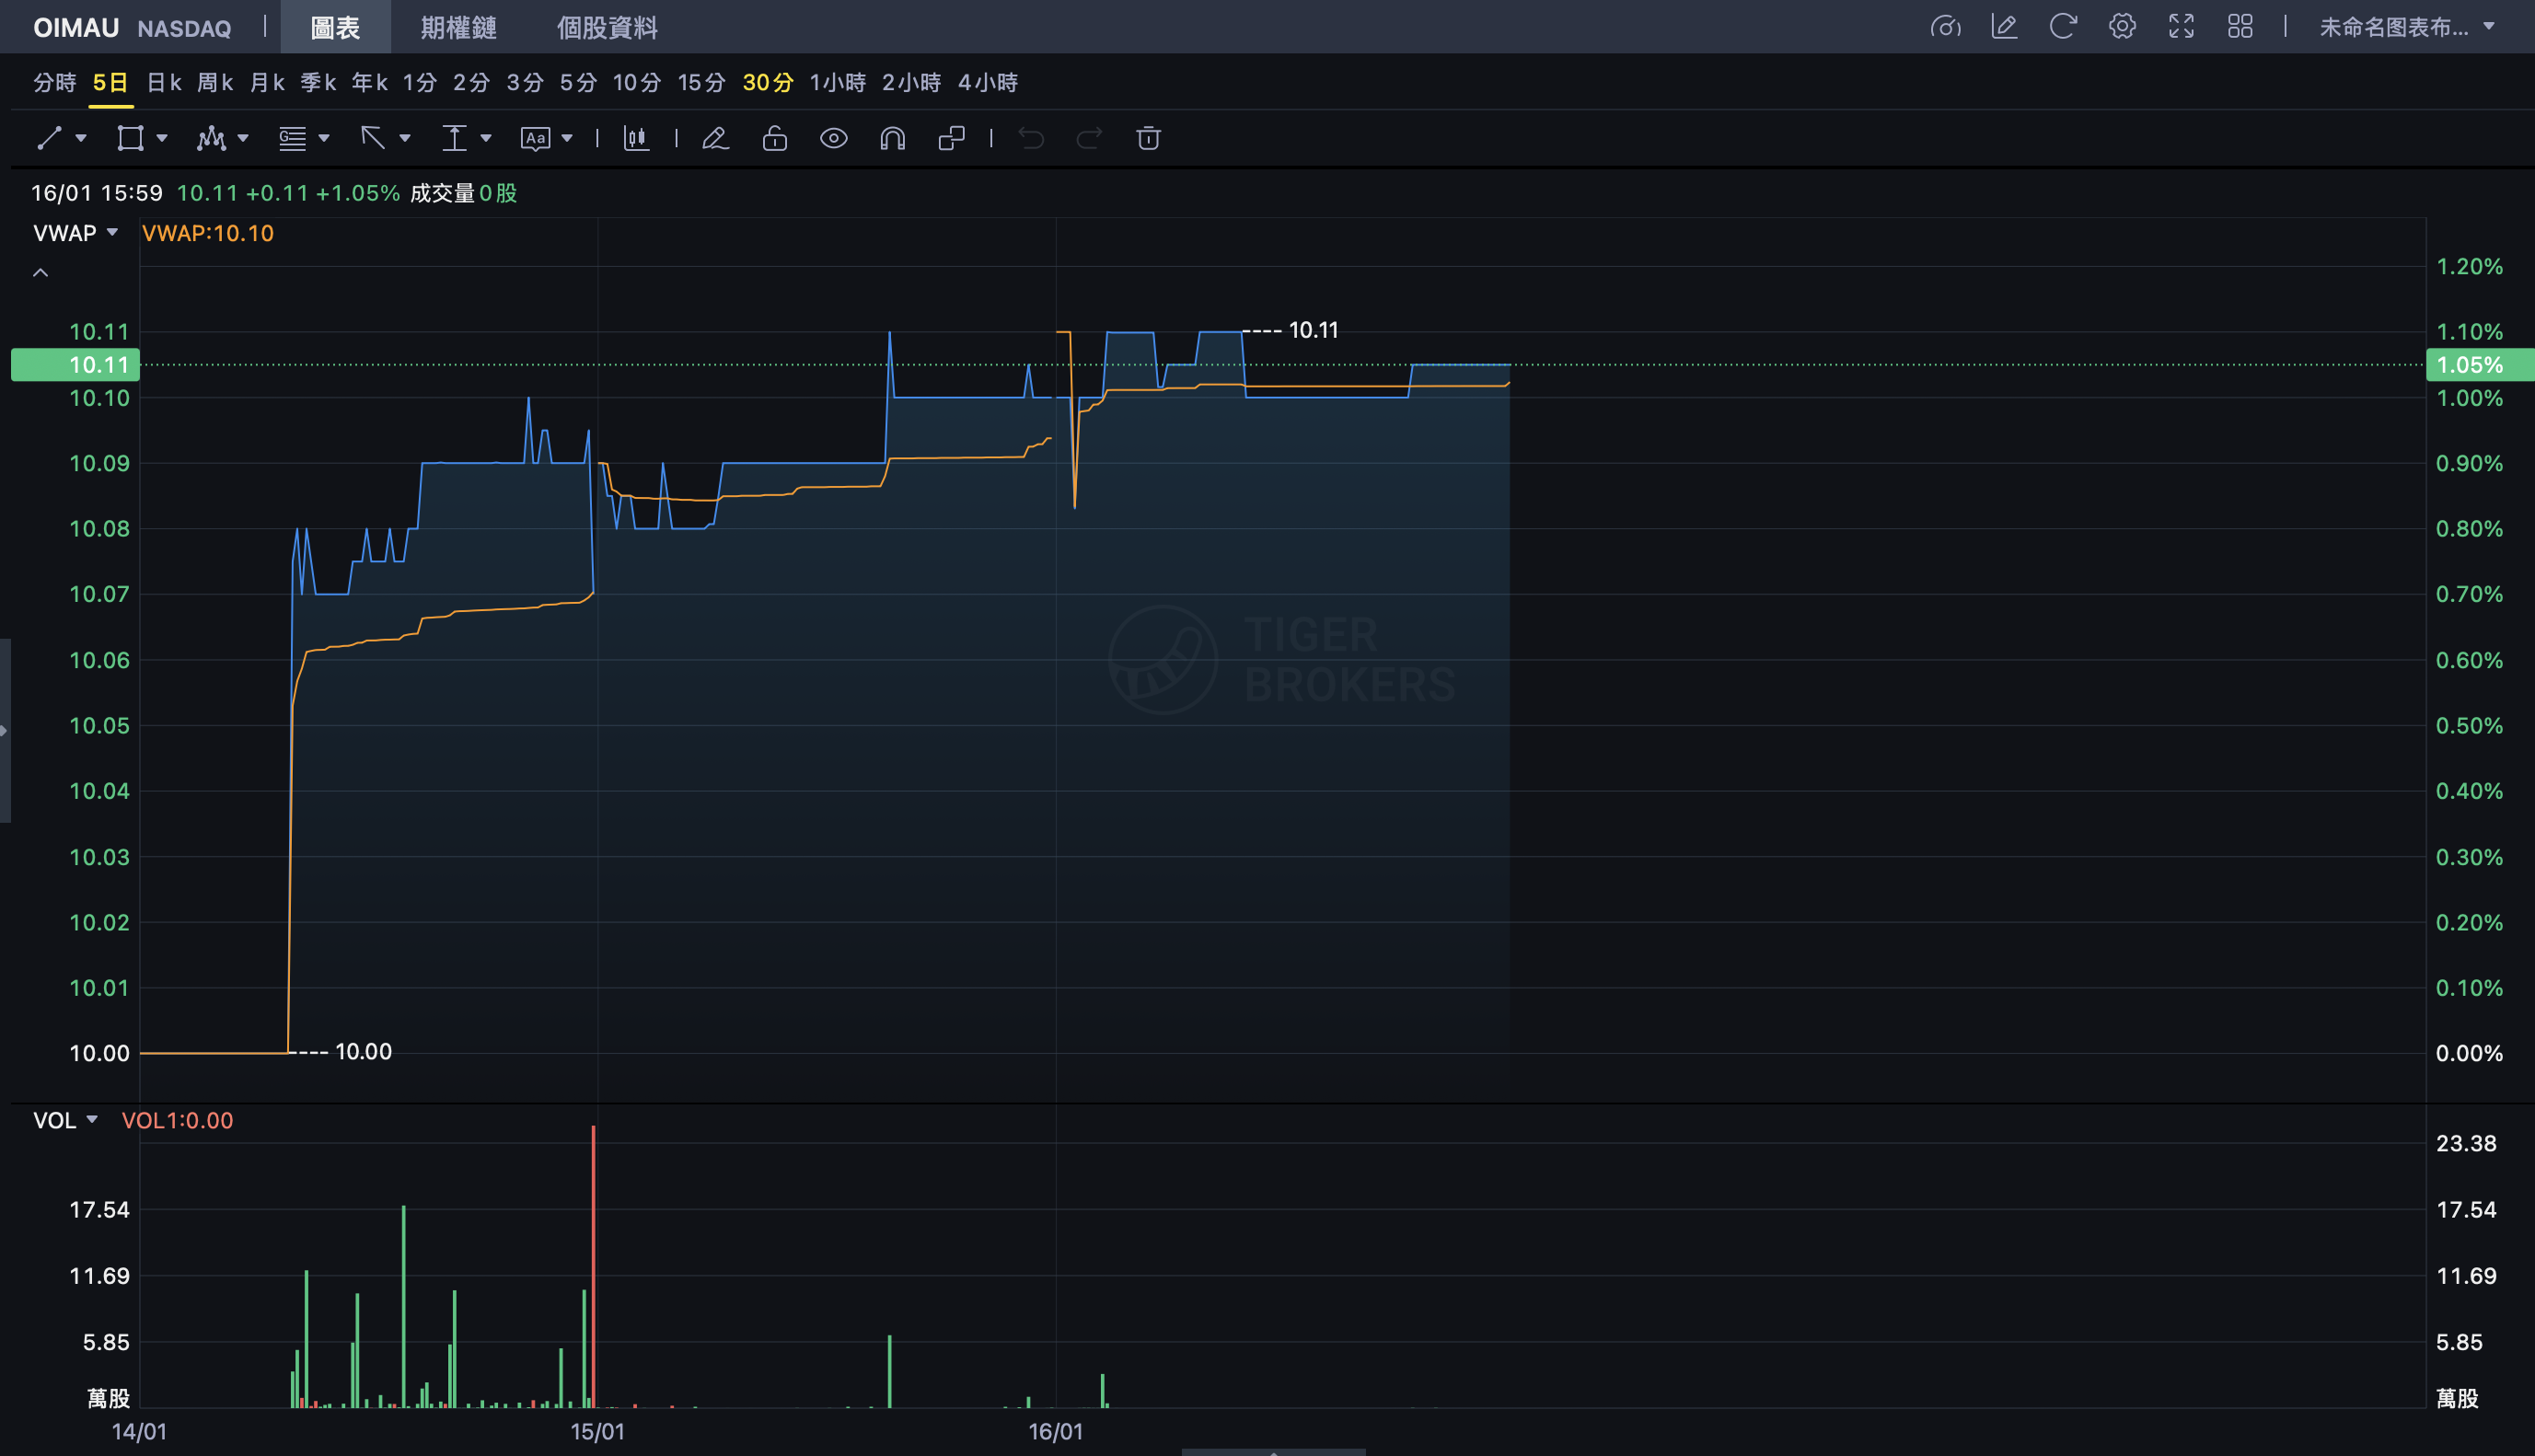Switch to the 期權鏈 tab
This screenshot has width=2535, height=1456.
click(458, 27)
